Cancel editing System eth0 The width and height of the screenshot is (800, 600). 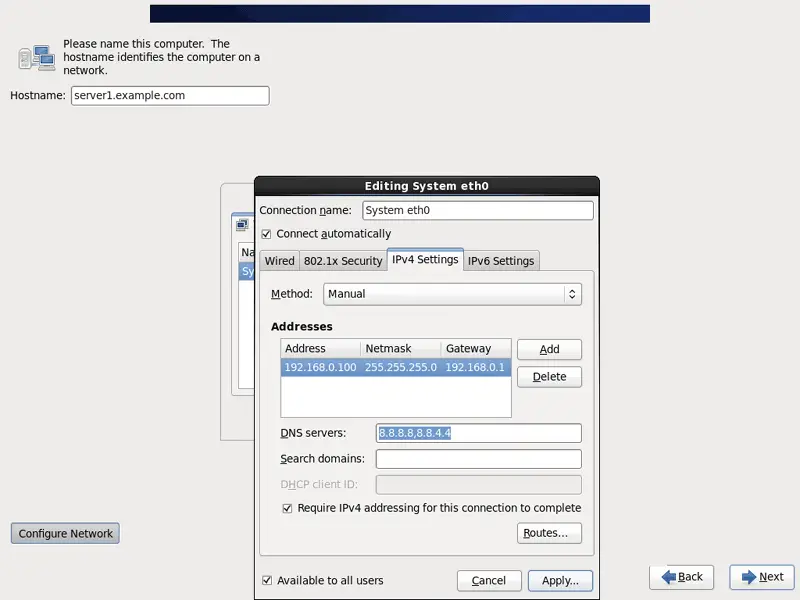tap(489, 581)
